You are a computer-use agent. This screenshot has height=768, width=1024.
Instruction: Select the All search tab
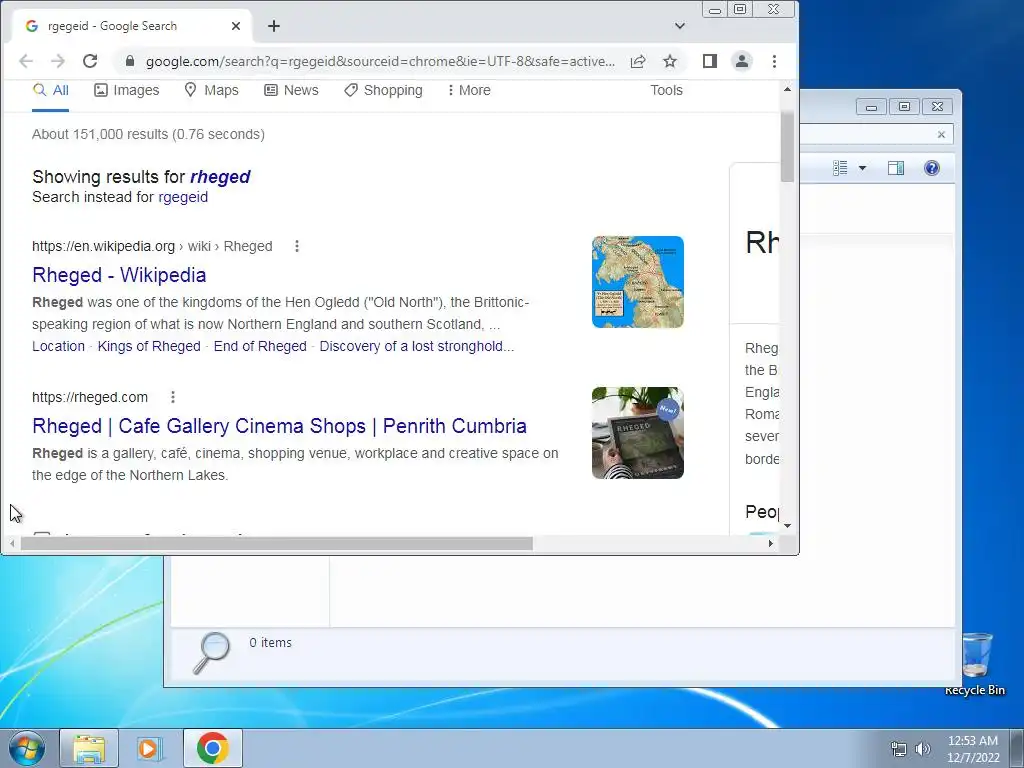(51, 90)
